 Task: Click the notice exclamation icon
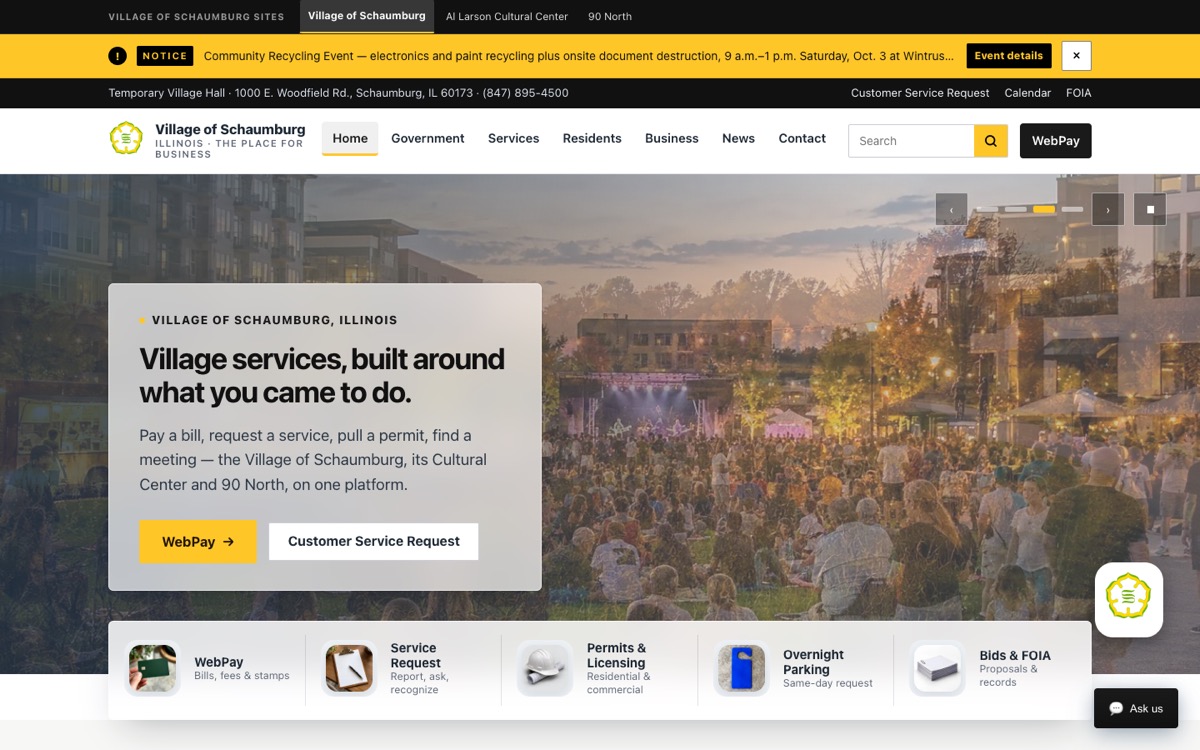(x=118, y=56)
